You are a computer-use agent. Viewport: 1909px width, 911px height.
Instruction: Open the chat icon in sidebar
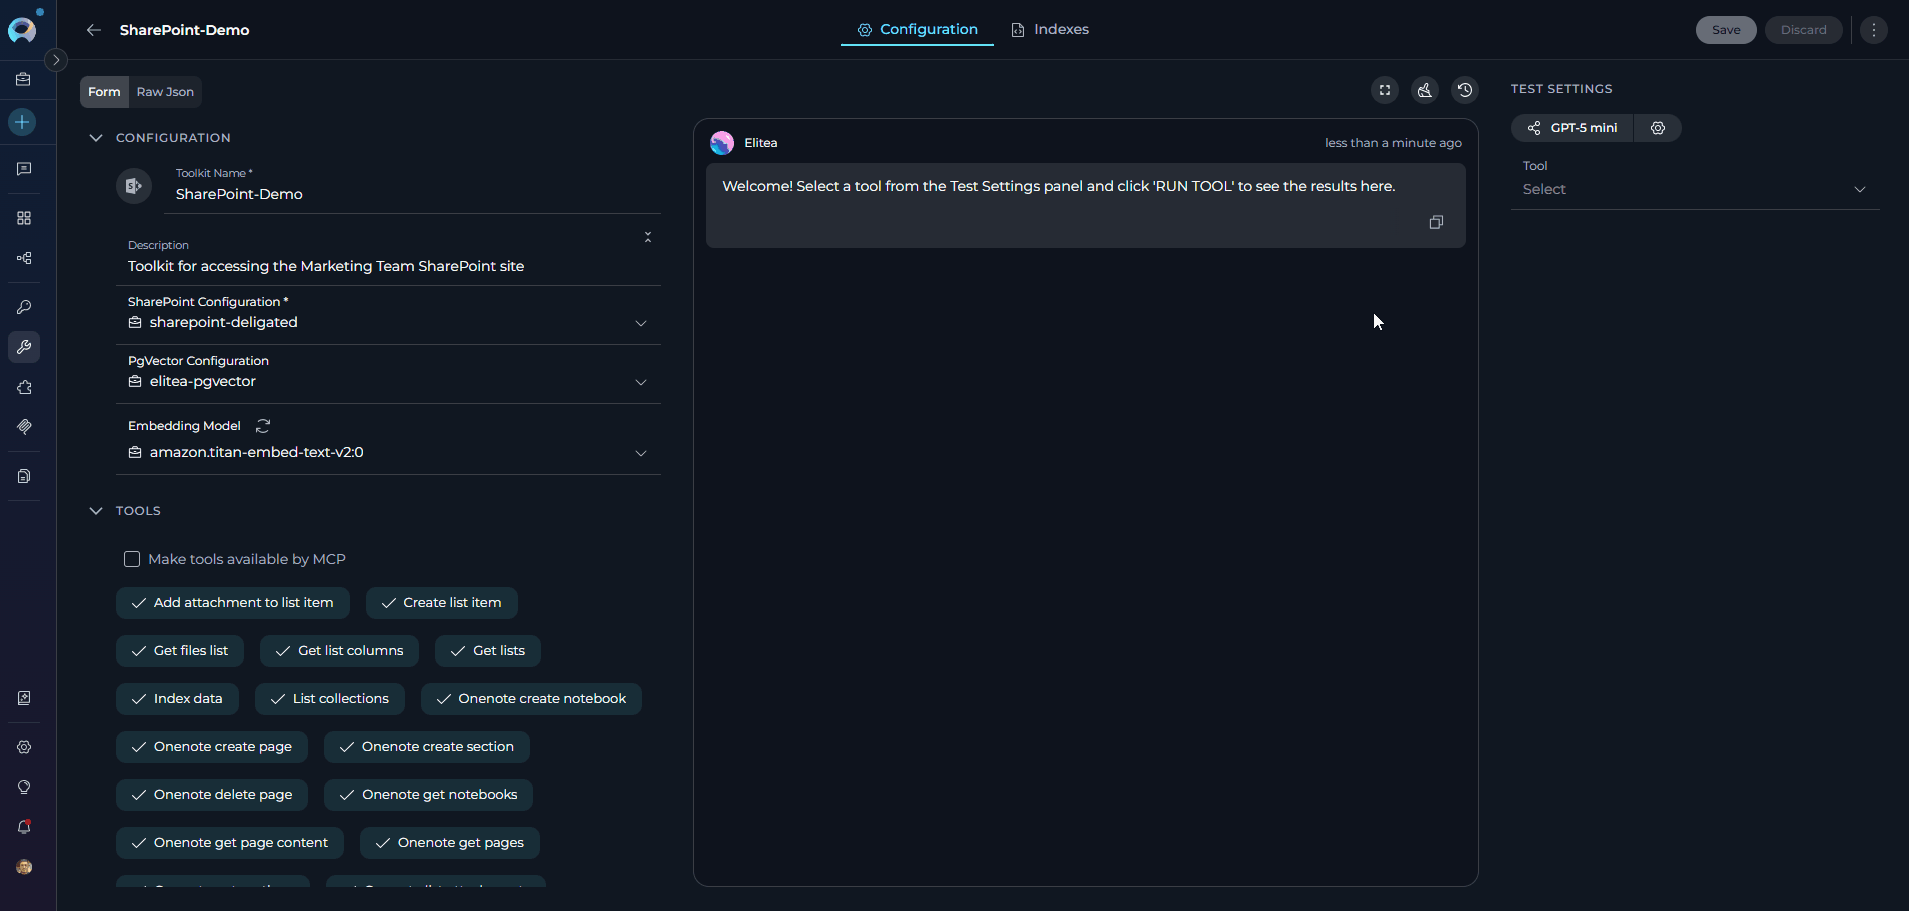point(24,169)
